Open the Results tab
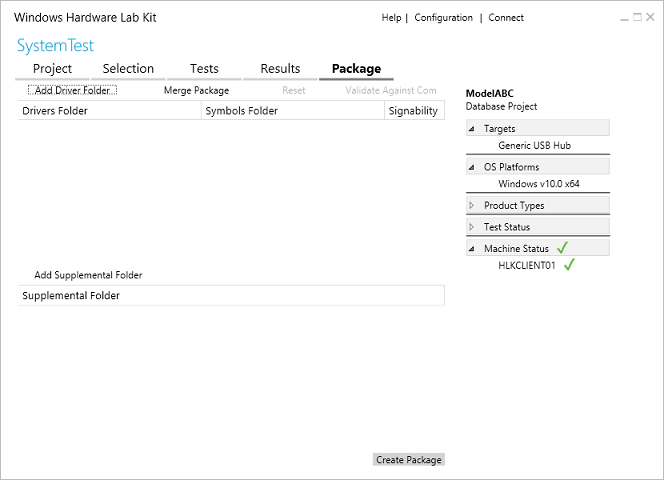 click(280, 69)
